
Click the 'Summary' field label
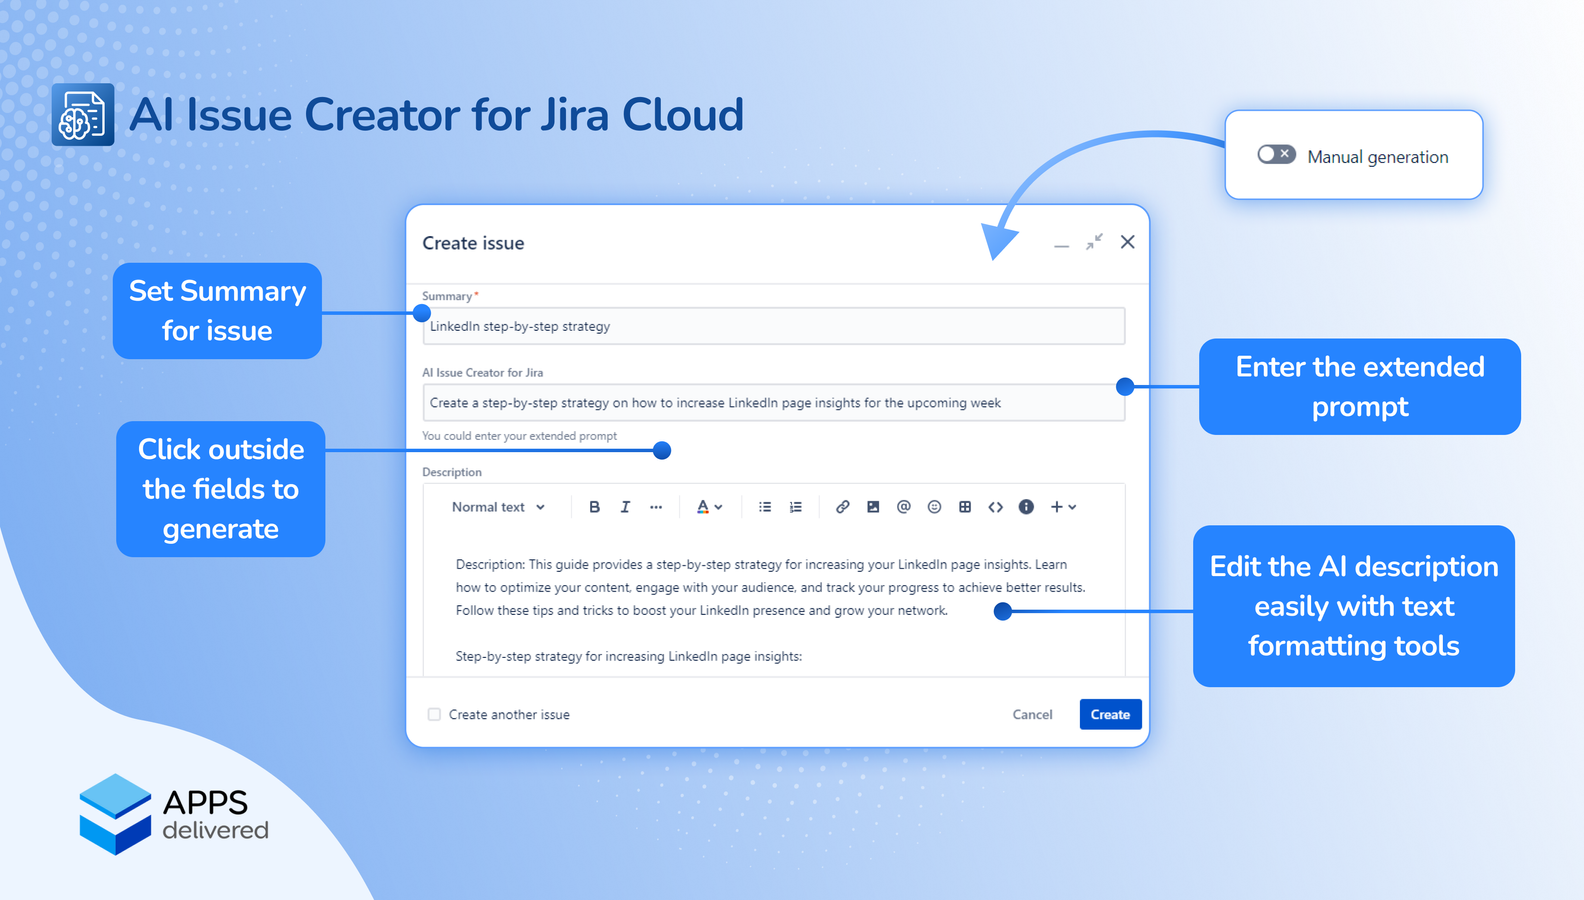(447, 296)
